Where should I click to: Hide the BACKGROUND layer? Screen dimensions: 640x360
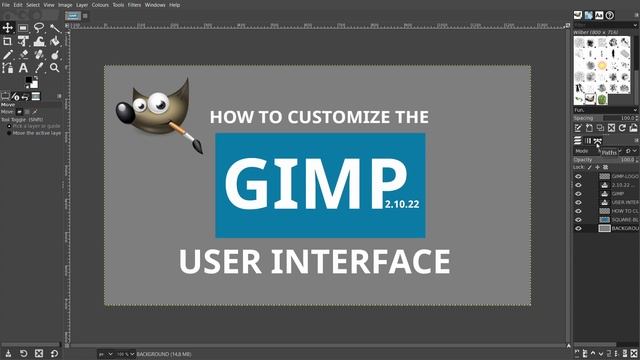(578, 229)
